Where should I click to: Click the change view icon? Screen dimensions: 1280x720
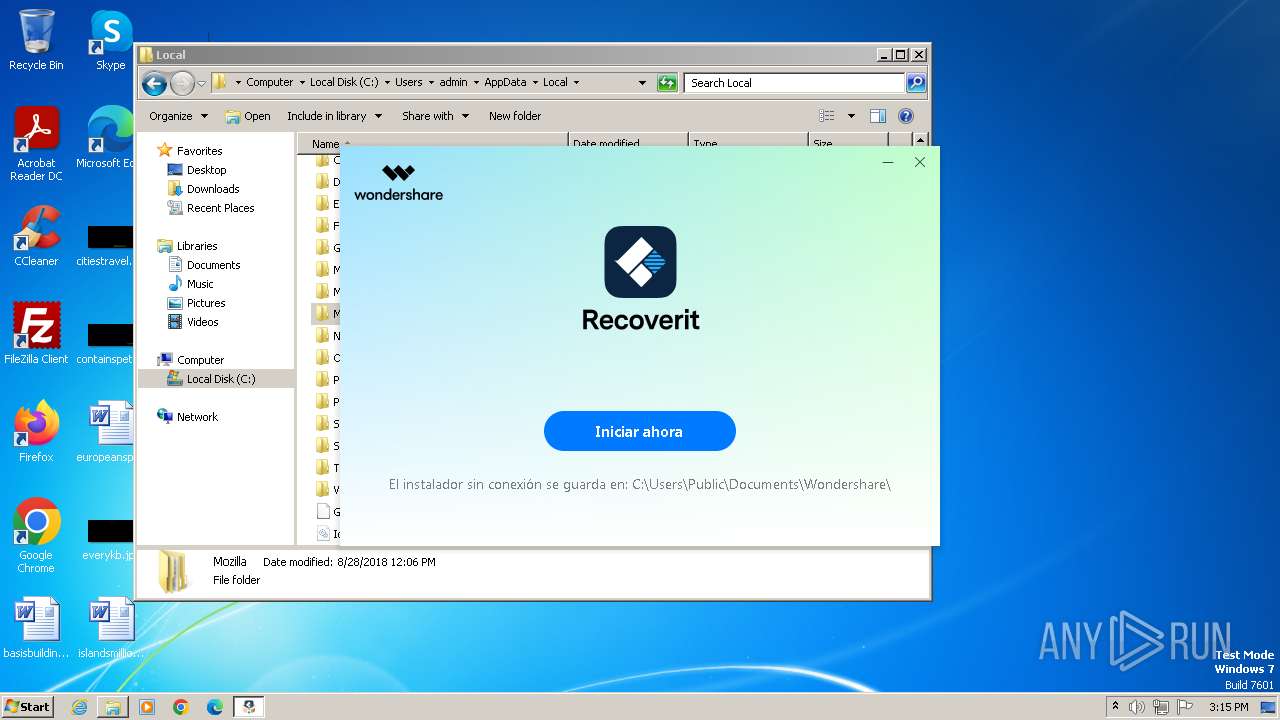click(x=827, y=116)
